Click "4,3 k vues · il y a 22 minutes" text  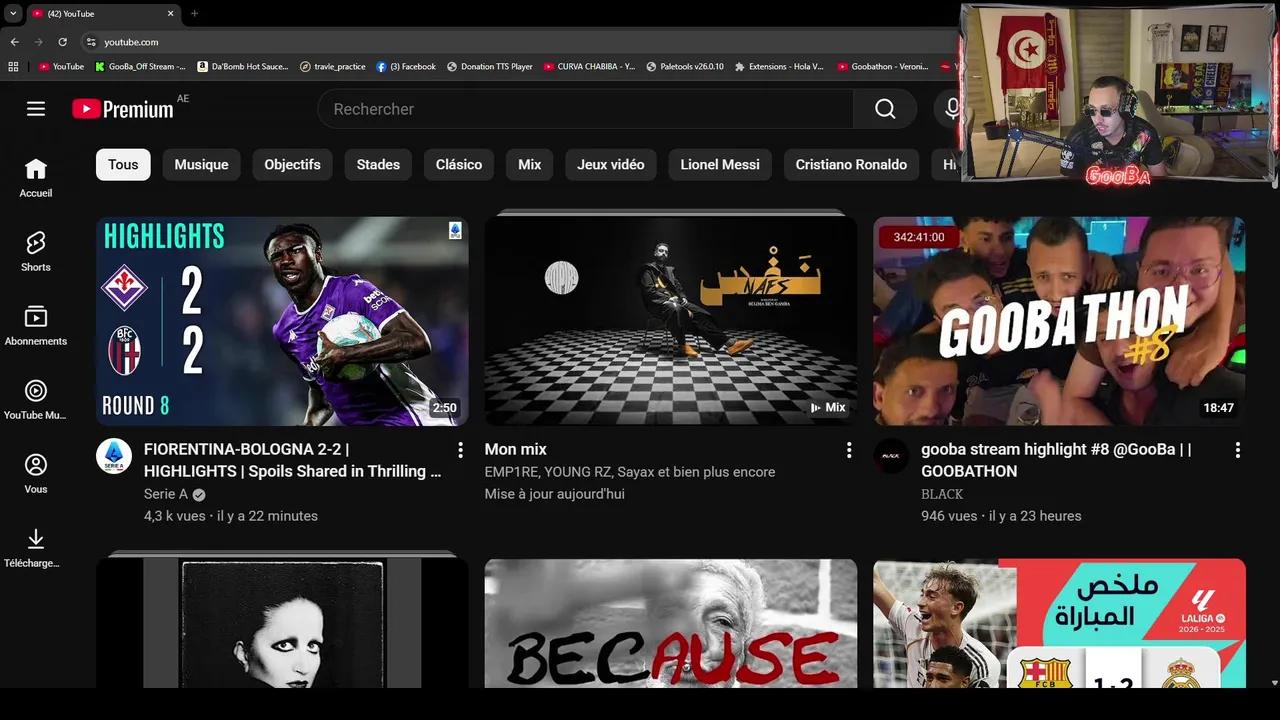pyautogui.click(x=231, y=516)
